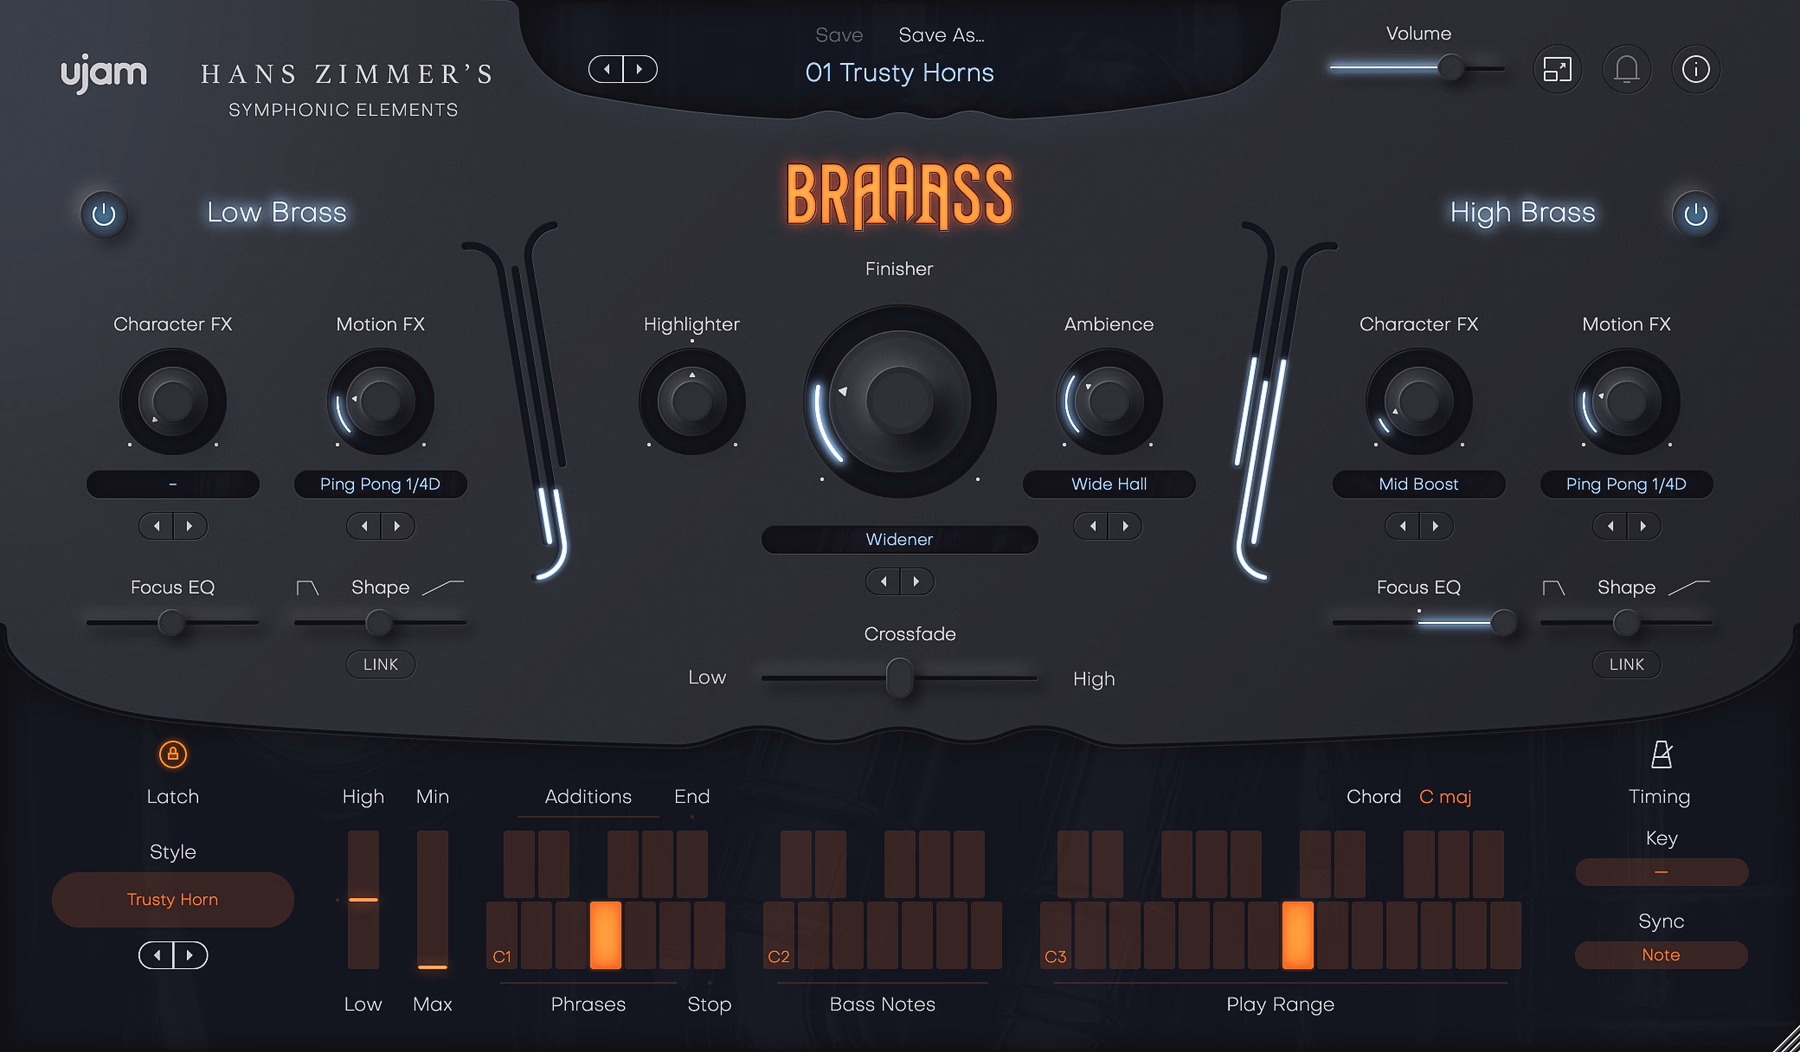The image size is (1800, 1052).
Task: Toggle the Low Brass power button
Action: 104,214
